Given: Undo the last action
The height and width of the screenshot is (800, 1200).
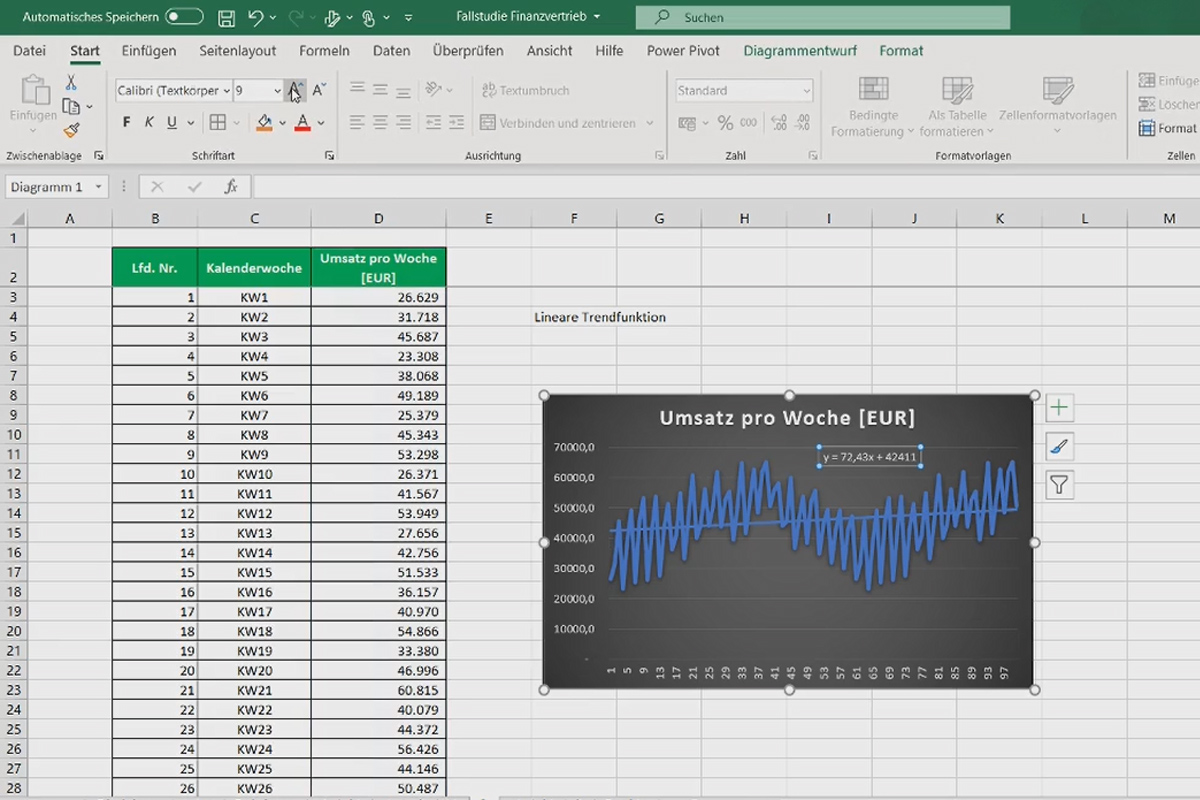Looking at the screenshot, I should [256, 17].
